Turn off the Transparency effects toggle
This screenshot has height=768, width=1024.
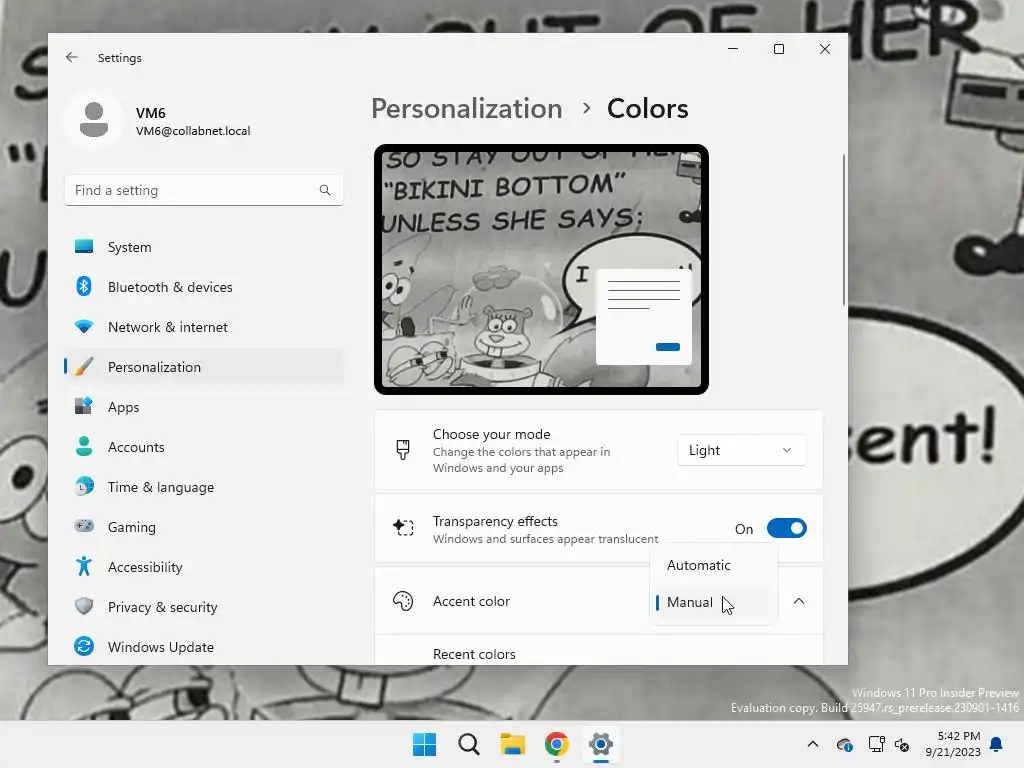pos(786,528)
